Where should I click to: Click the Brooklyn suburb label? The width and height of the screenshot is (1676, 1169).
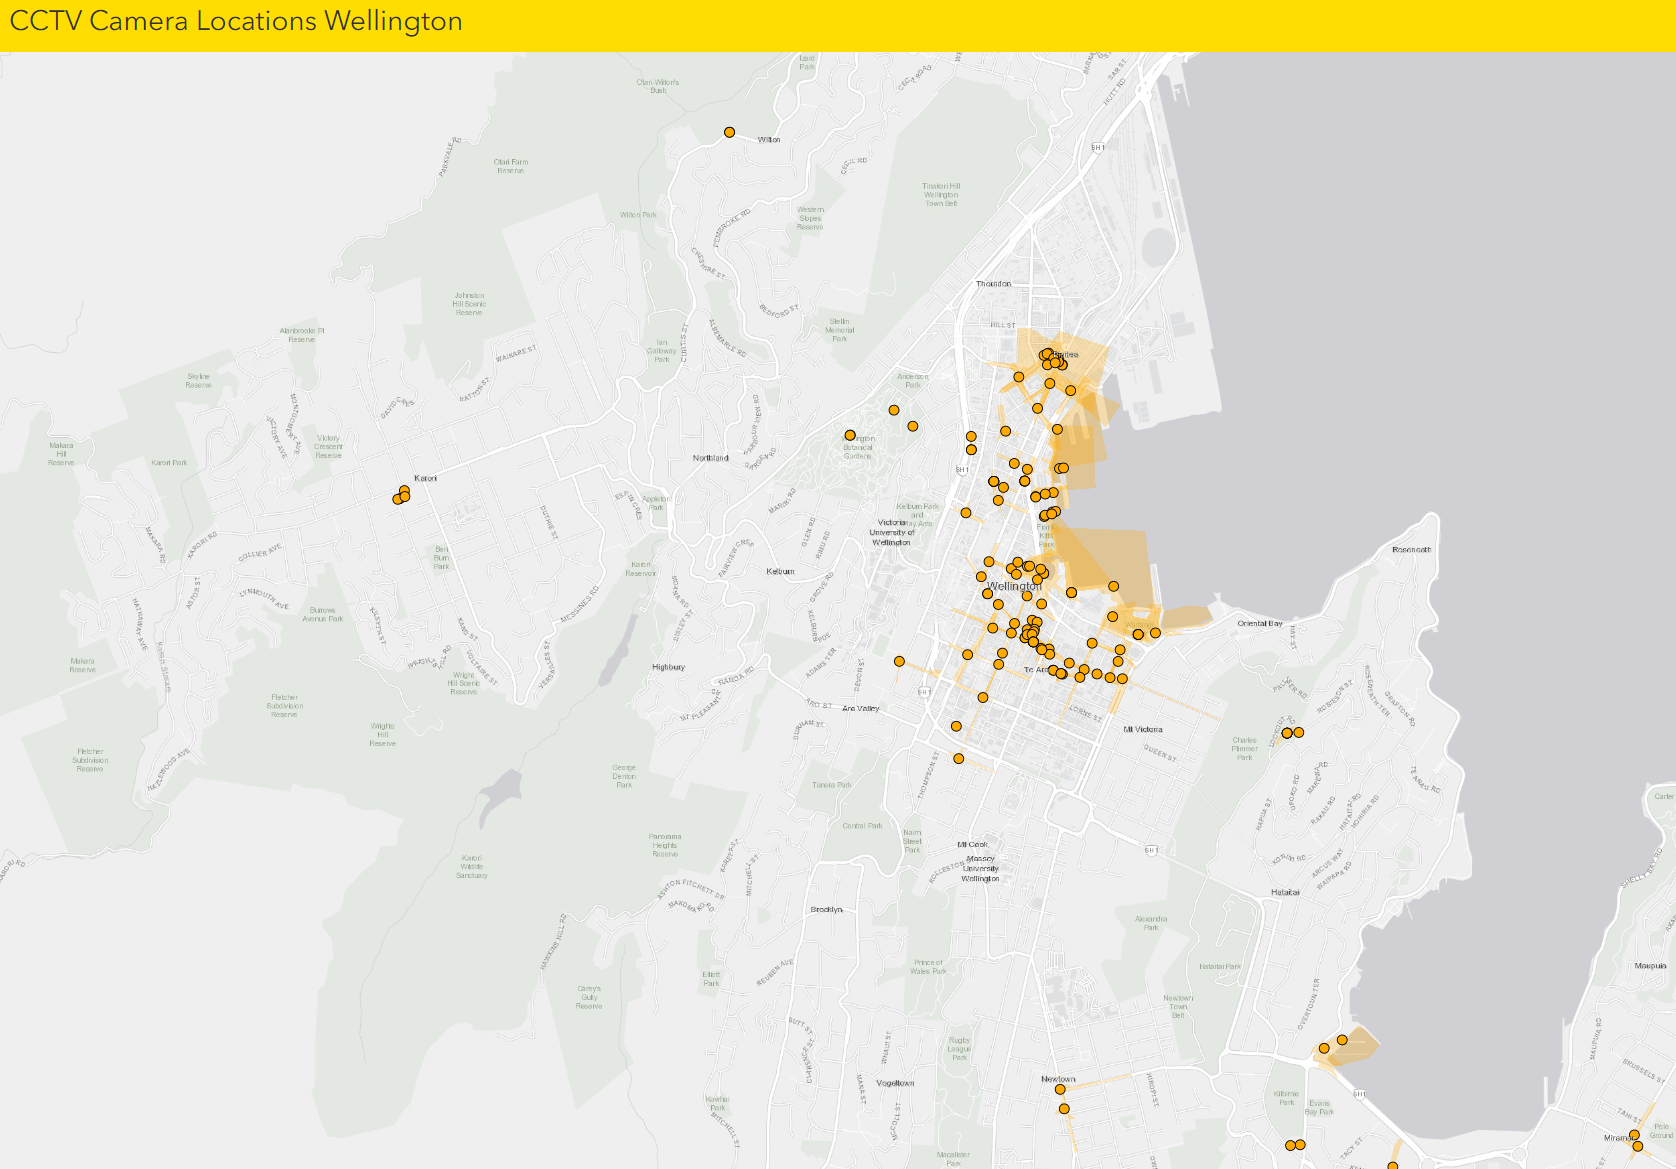826,910
